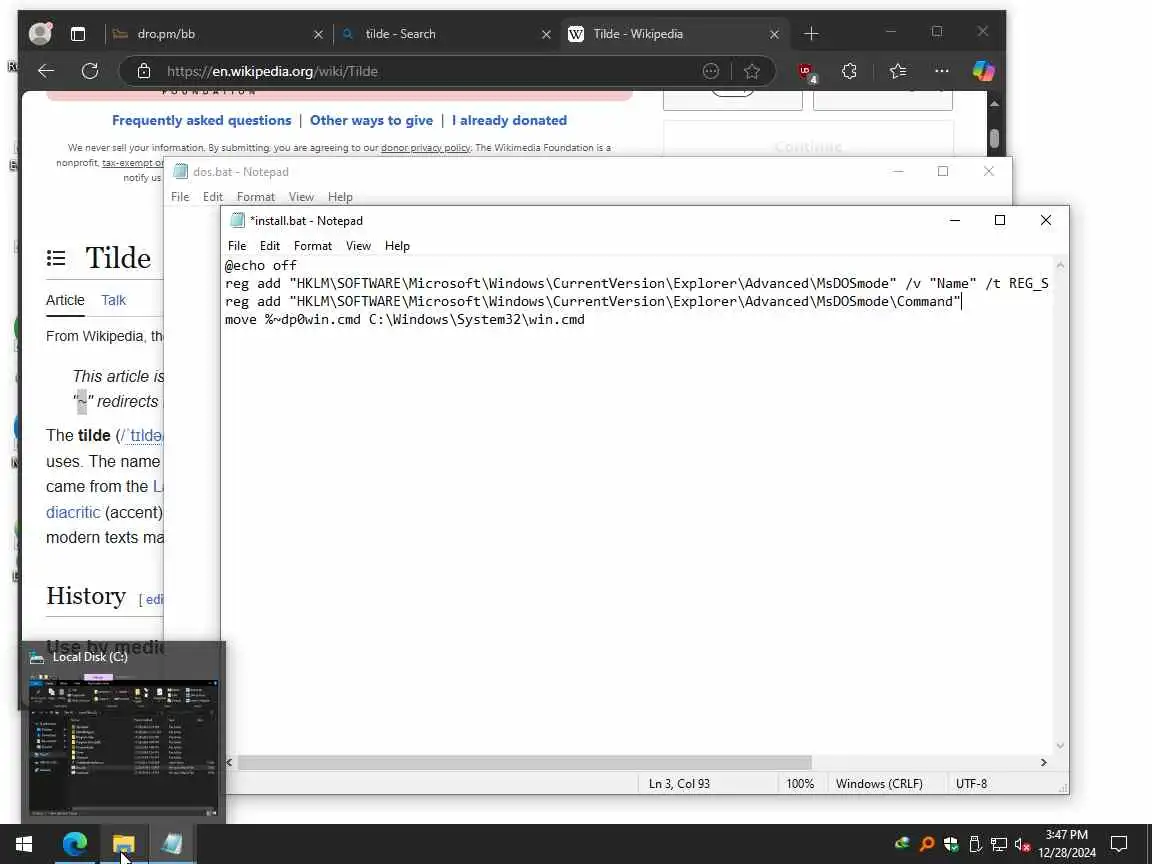The height and width of the screenshot is (864, 1152).
Task: View site information lock icon
Action: point(144,71)
